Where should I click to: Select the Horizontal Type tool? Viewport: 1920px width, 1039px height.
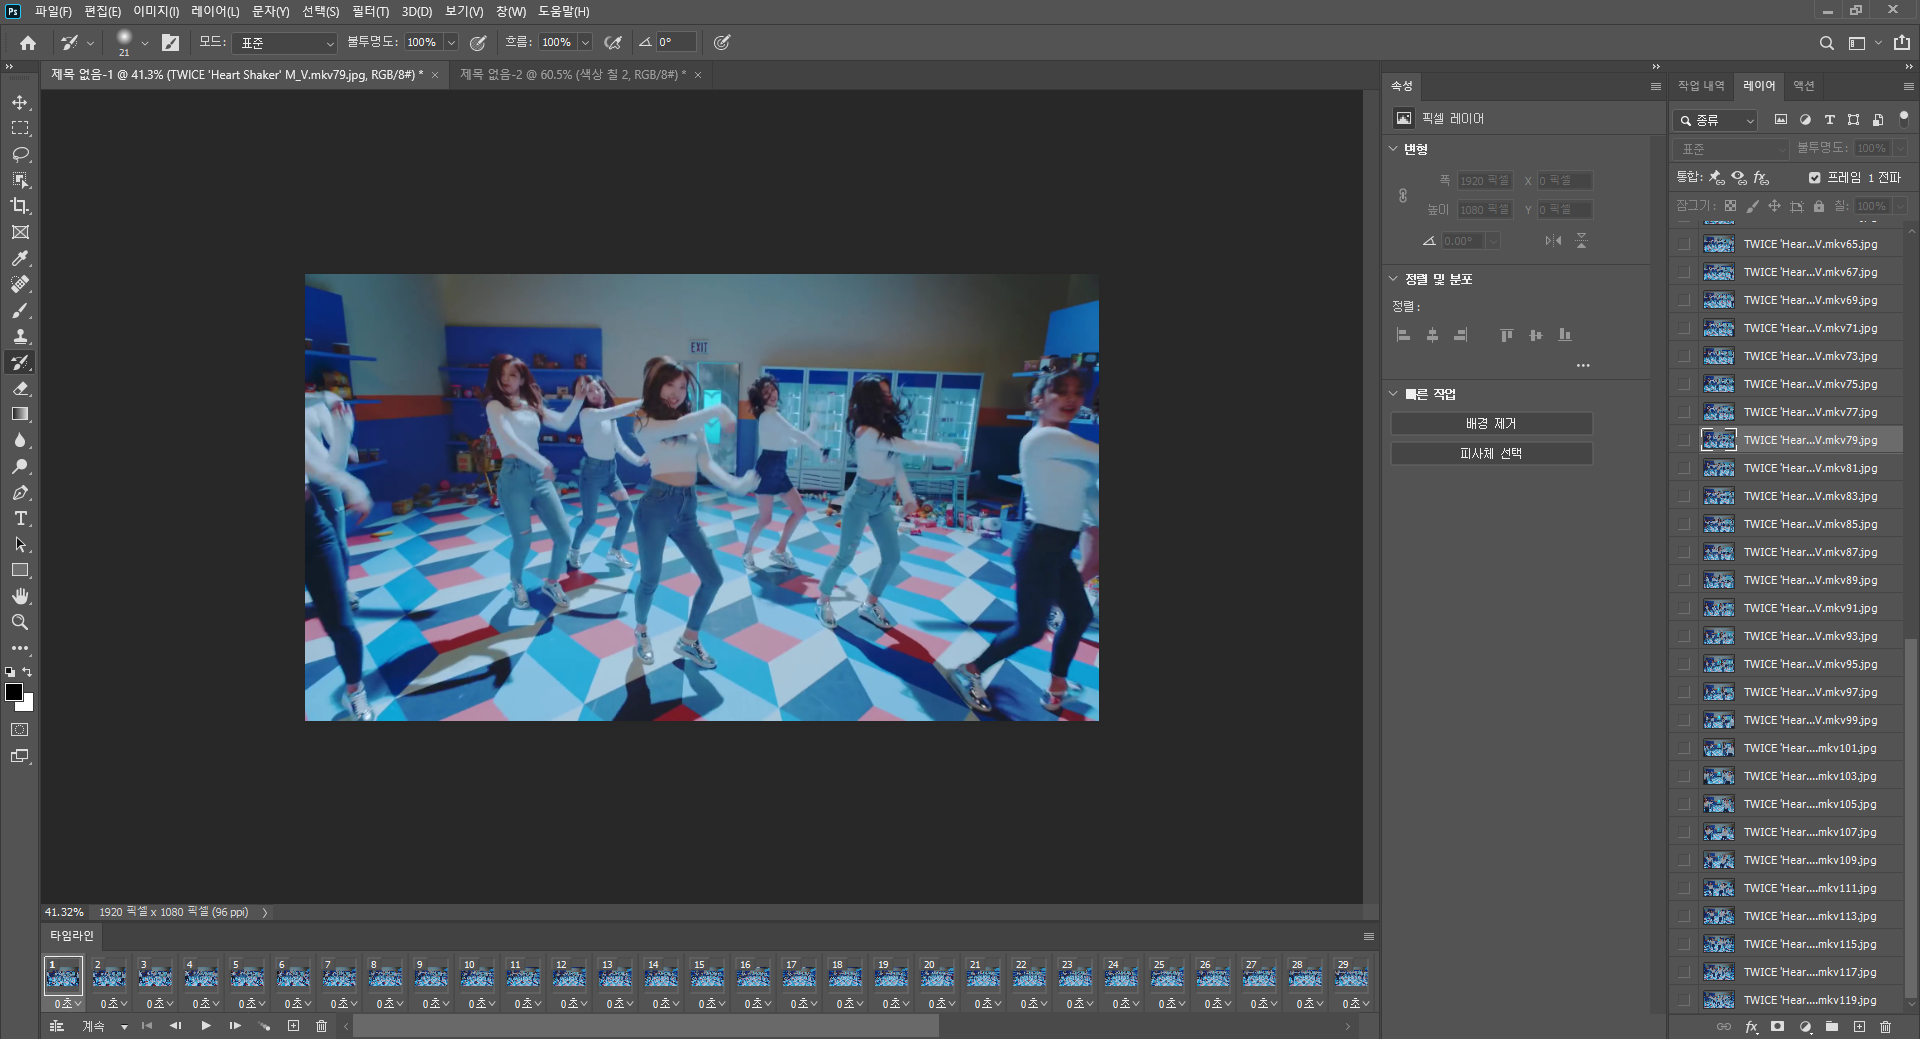point(20,518)
